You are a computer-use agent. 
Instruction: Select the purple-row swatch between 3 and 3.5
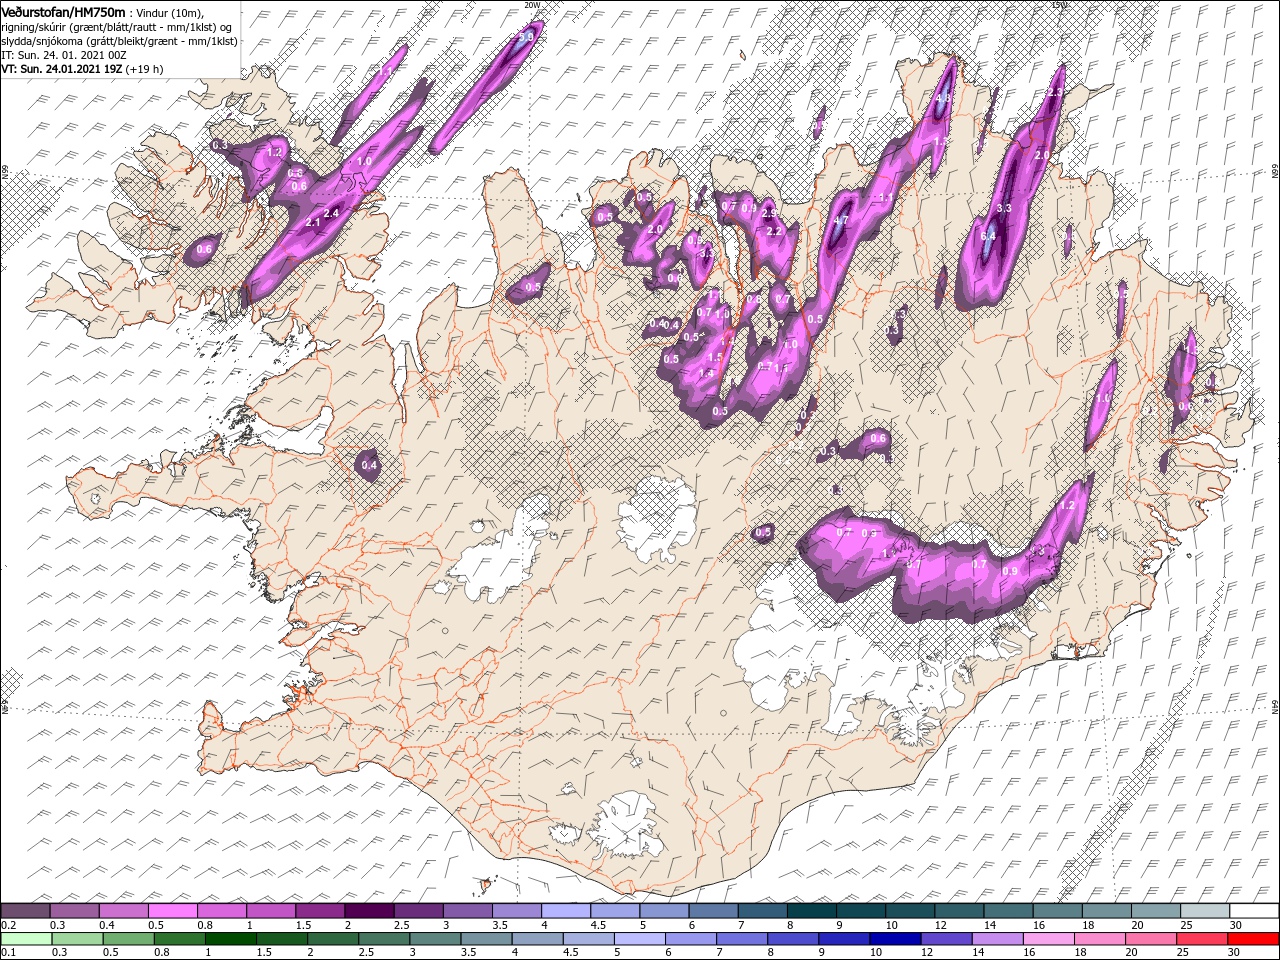467,911
